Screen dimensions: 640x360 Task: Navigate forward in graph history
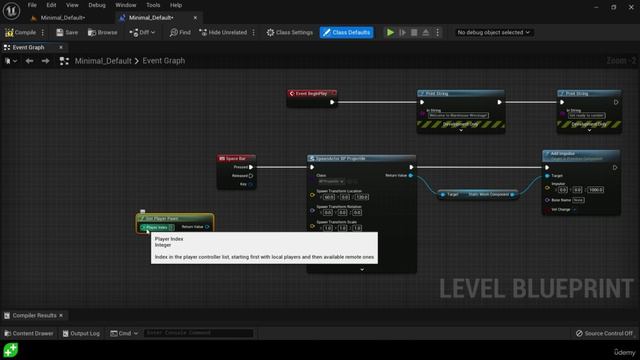pos(45,61)
